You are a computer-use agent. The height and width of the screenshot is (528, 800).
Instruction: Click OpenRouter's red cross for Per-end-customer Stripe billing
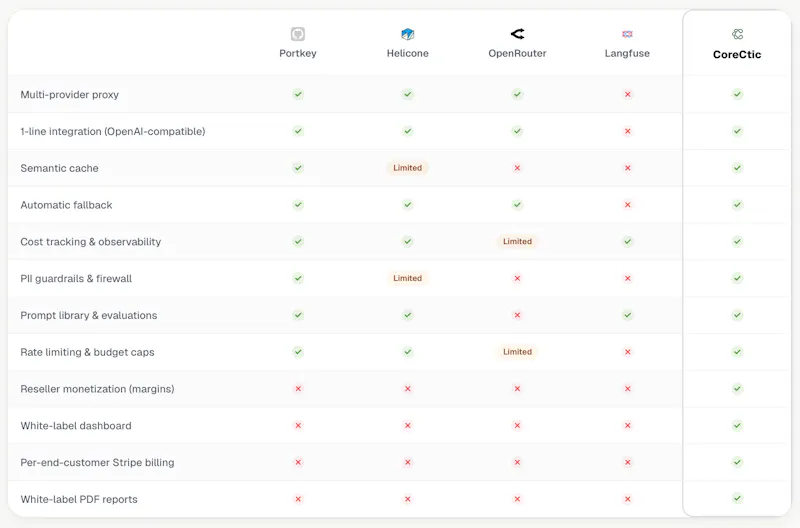(517, 462)
